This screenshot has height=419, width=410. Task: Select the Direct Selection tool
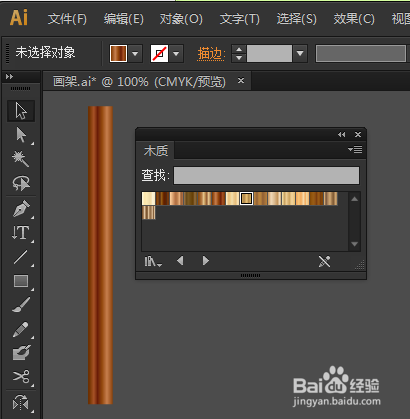point(21,135)
